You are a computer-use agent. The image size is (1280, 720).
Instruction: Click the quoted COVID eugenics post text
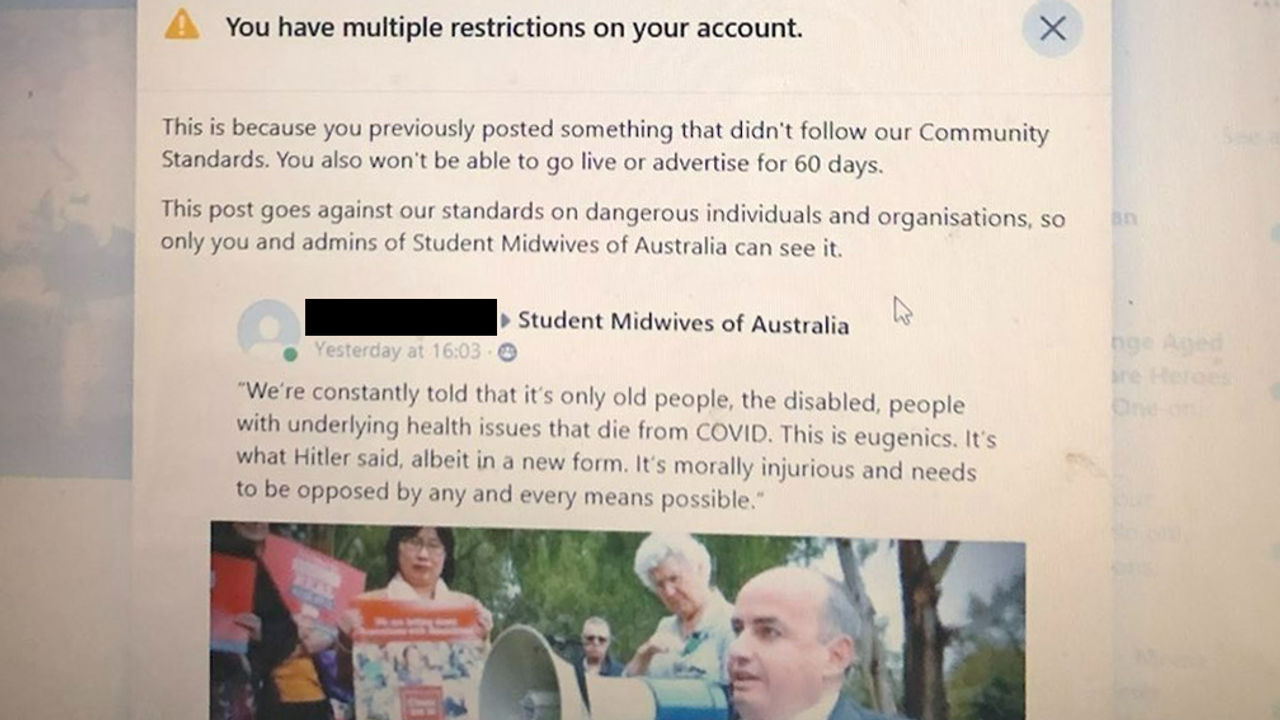tap(616, 446)
